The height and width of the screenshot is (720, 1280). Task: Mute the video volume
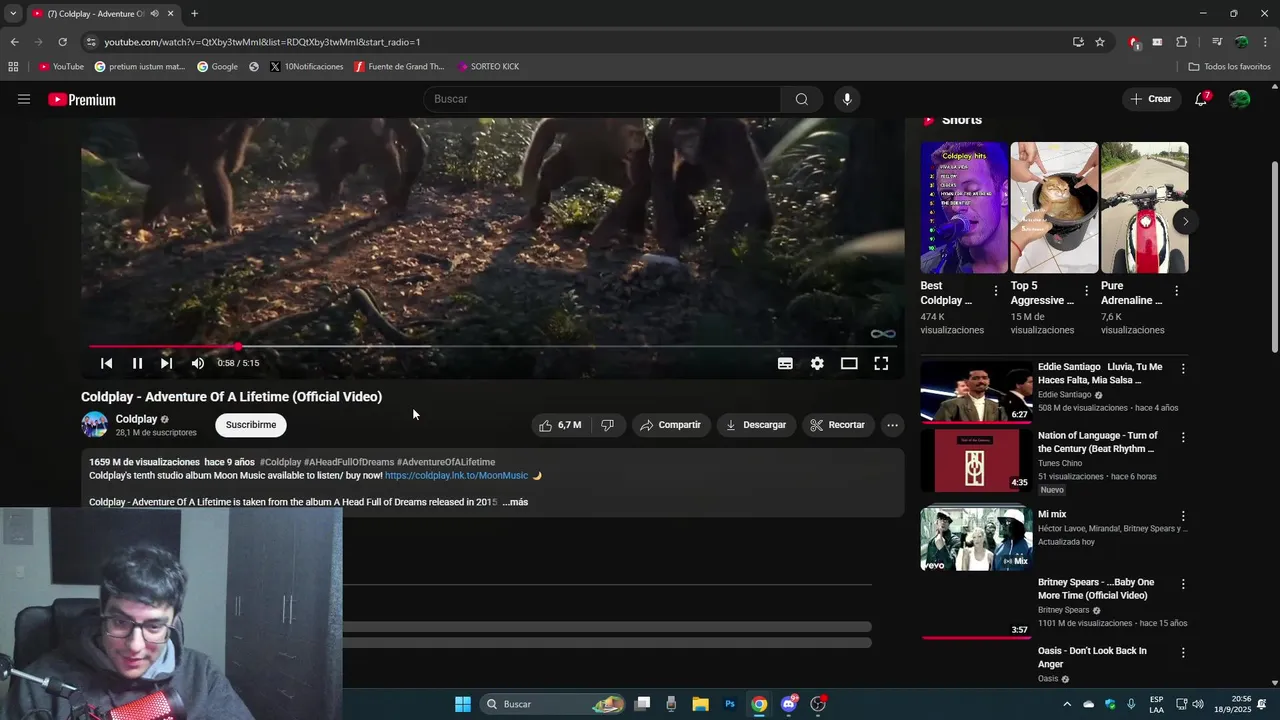(x=197, y=363)
